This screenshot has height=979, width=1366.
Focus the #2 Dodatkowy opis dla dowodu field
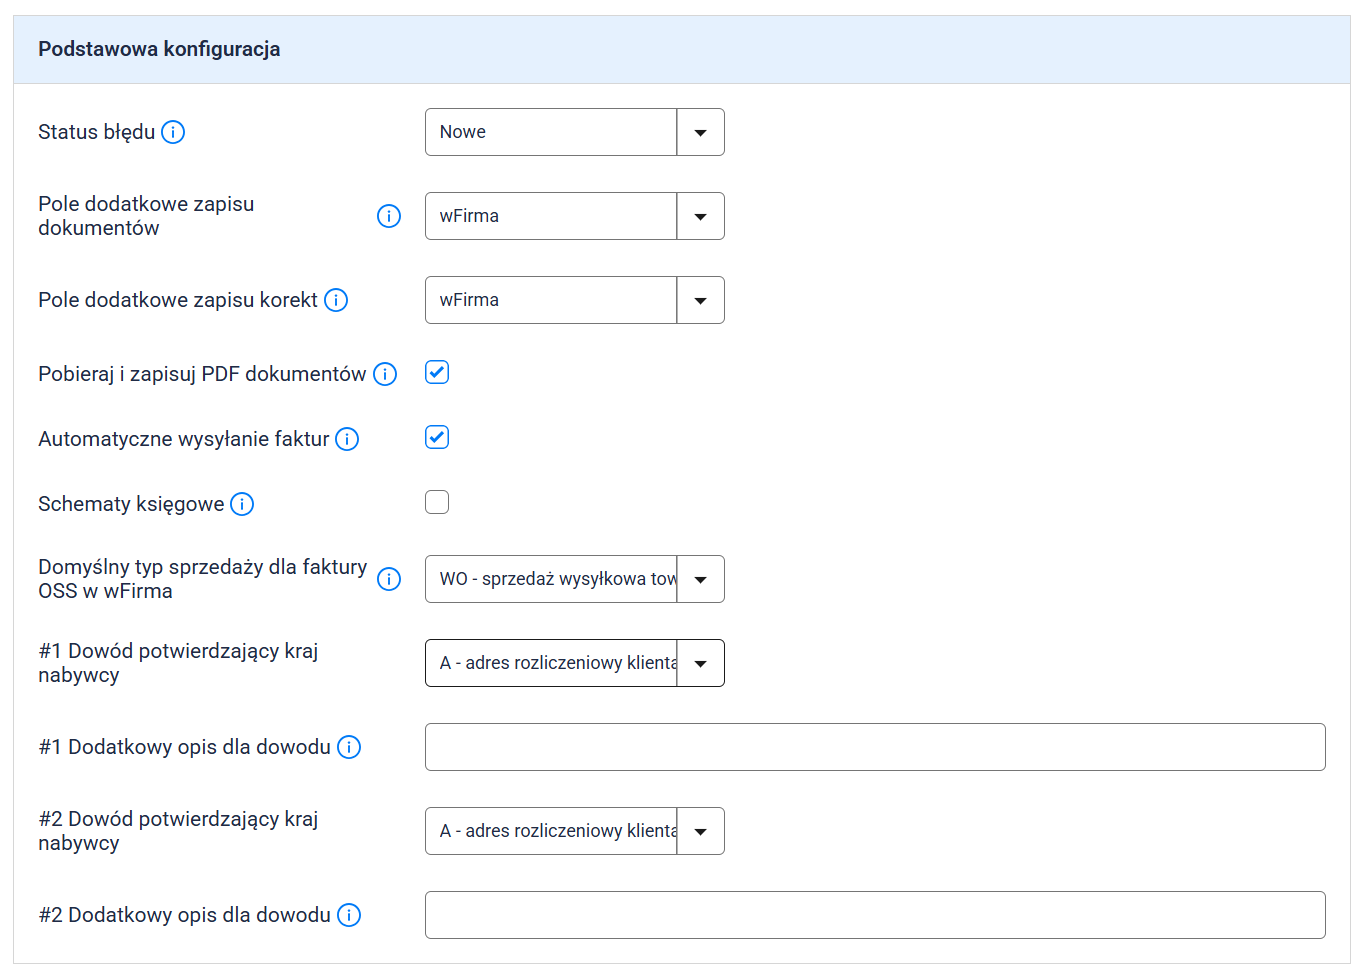click(x=875, y=915)
